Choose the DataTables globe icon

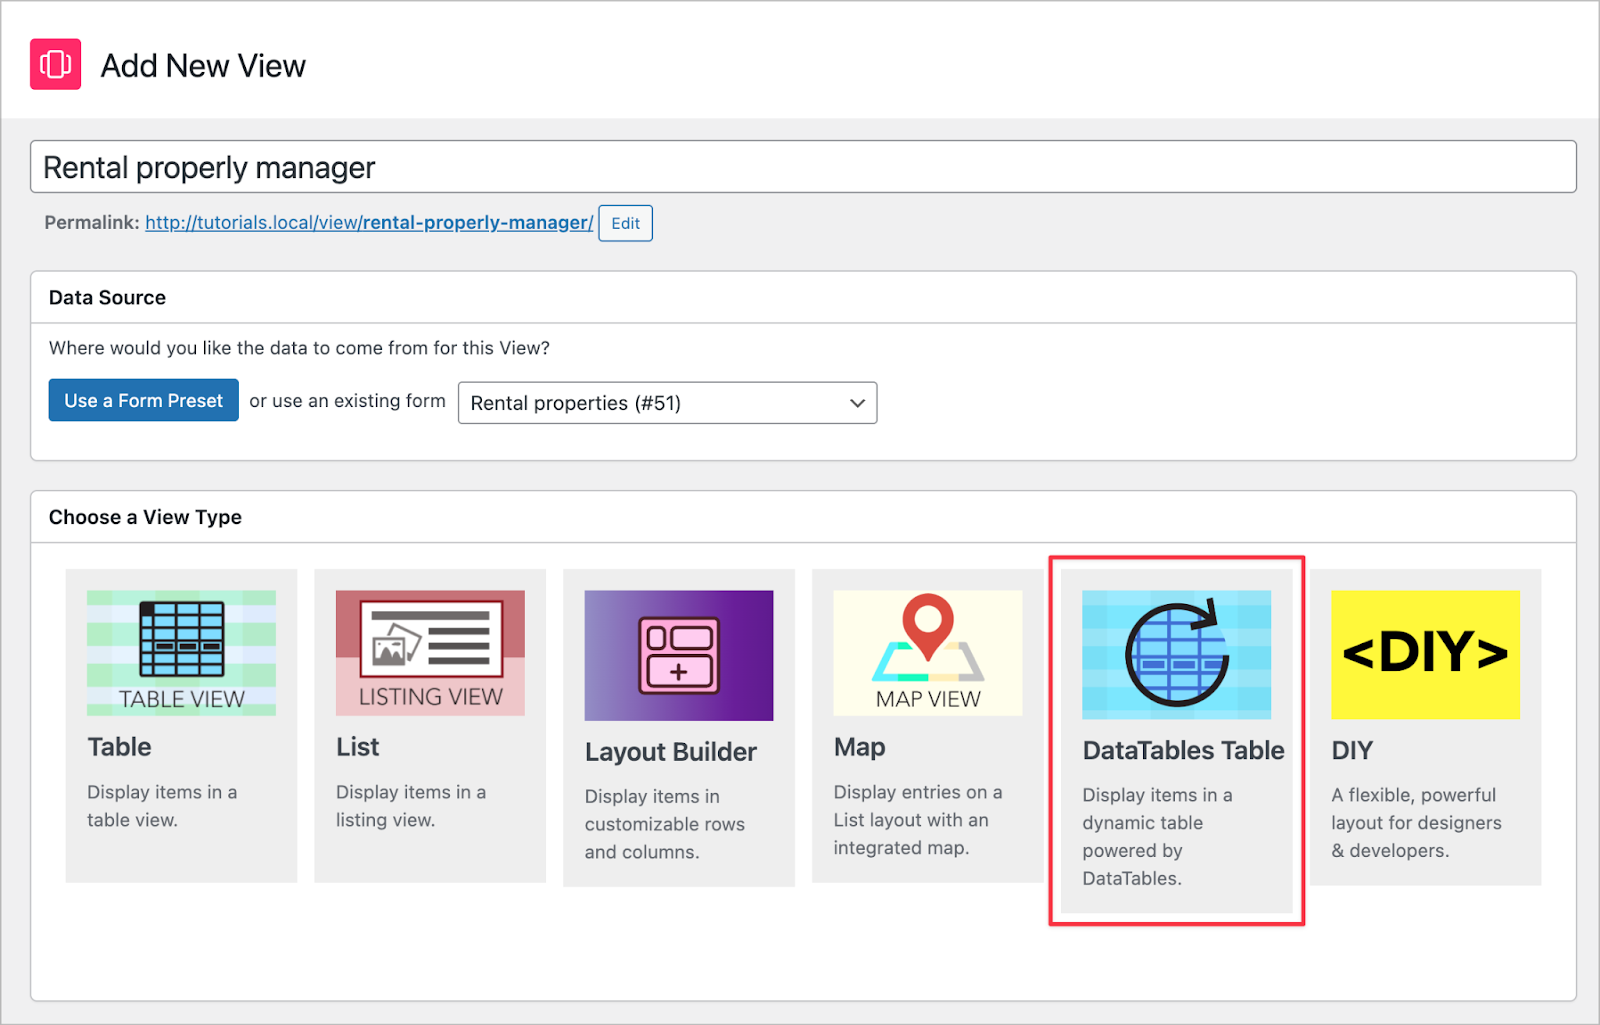coord(1176,655)
